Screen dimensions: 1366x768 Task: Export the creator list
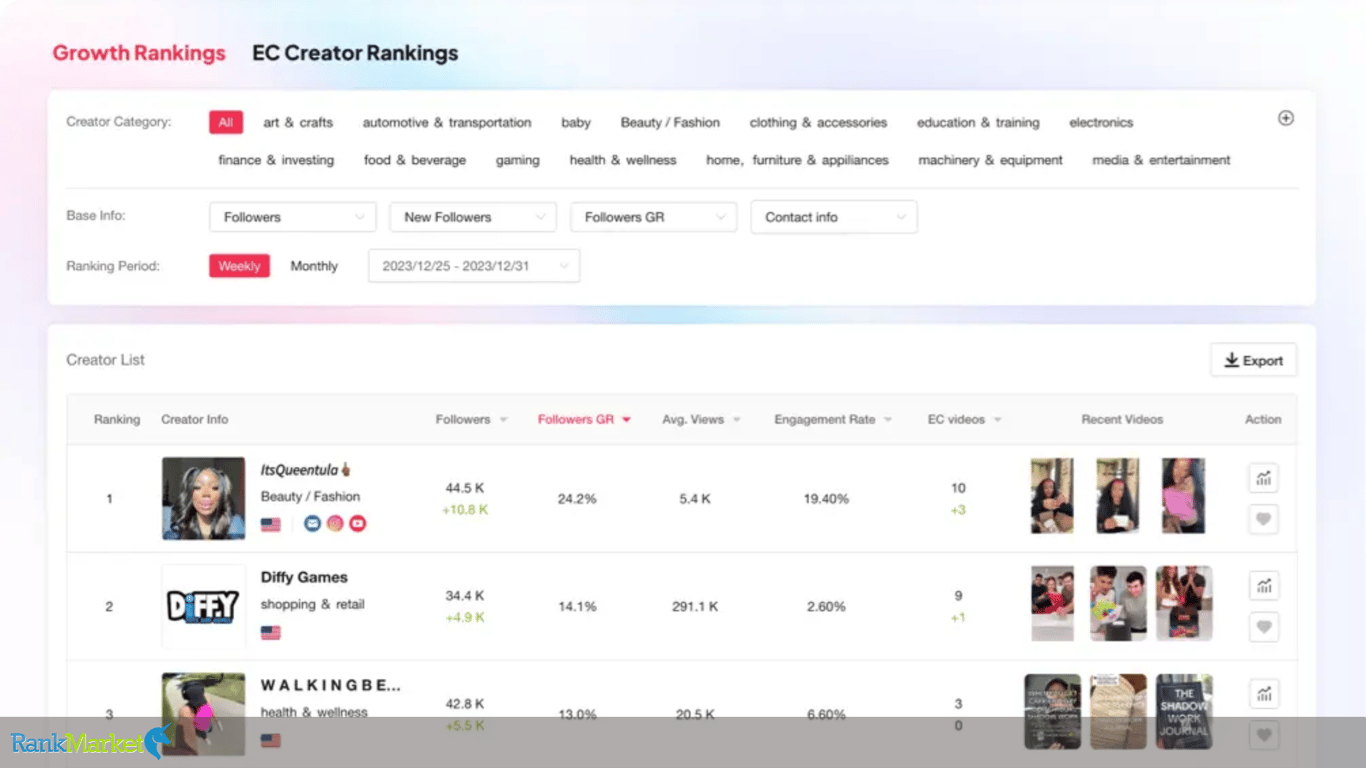pyautogui.click(x=1254, y=360)
